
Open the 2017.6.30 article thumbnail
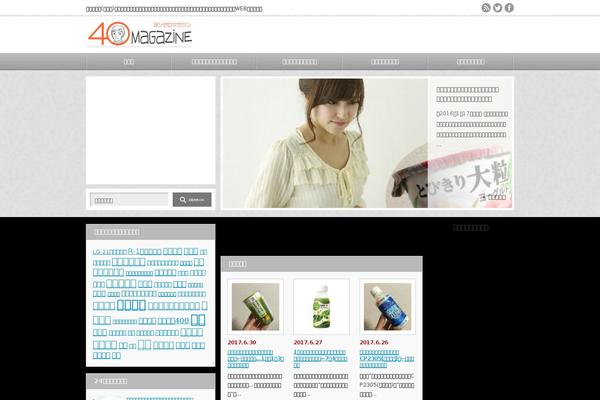(256, 307)
